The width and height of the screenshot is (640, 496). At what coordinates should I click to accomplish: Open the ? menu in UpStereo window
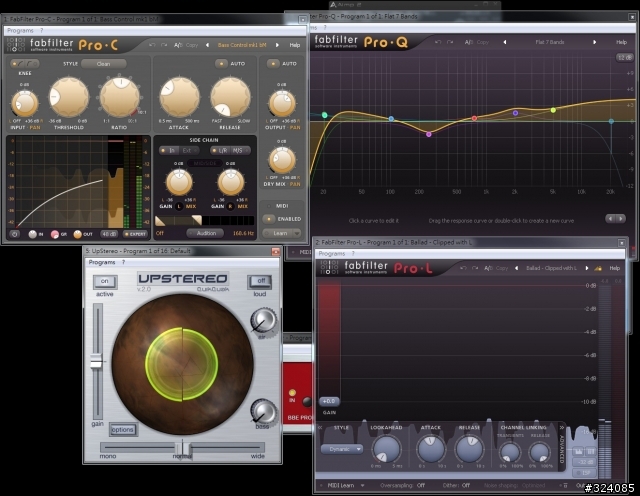123,262
